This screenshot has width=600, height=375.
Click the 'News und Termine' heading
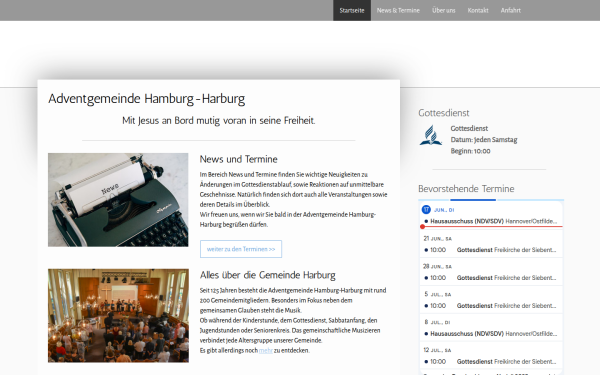click(x=238, y=159)
